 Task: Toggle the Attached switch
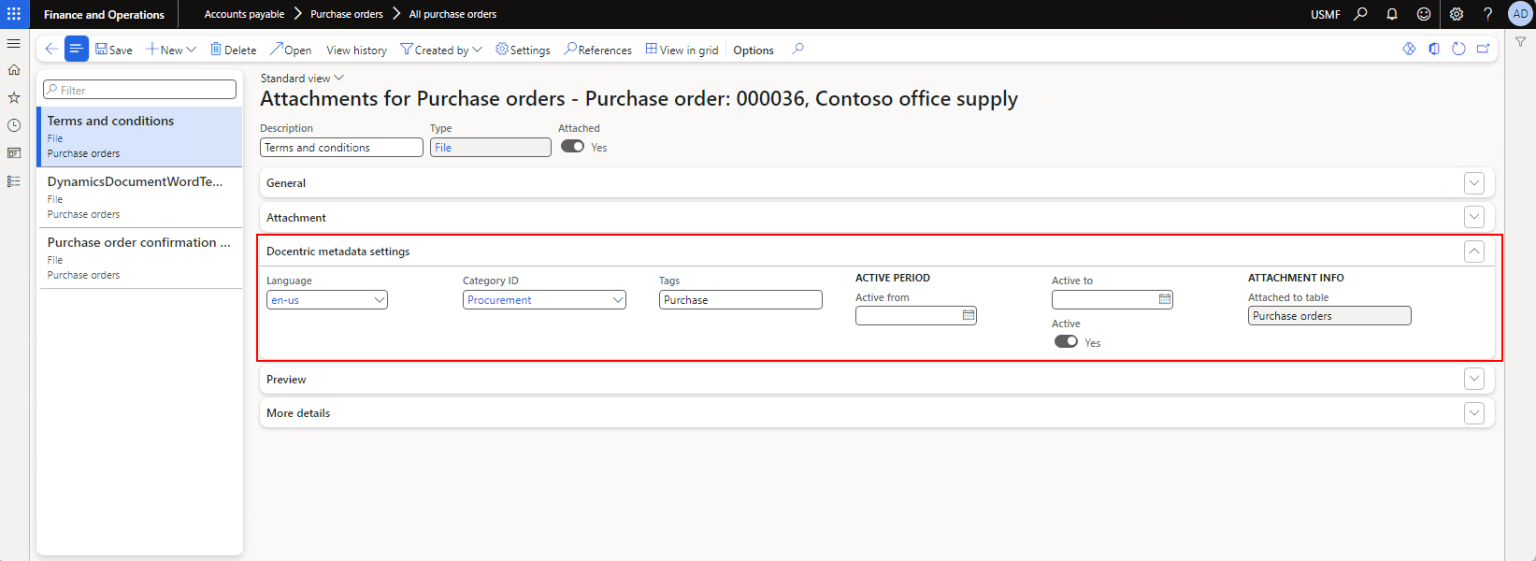(572, 146)
